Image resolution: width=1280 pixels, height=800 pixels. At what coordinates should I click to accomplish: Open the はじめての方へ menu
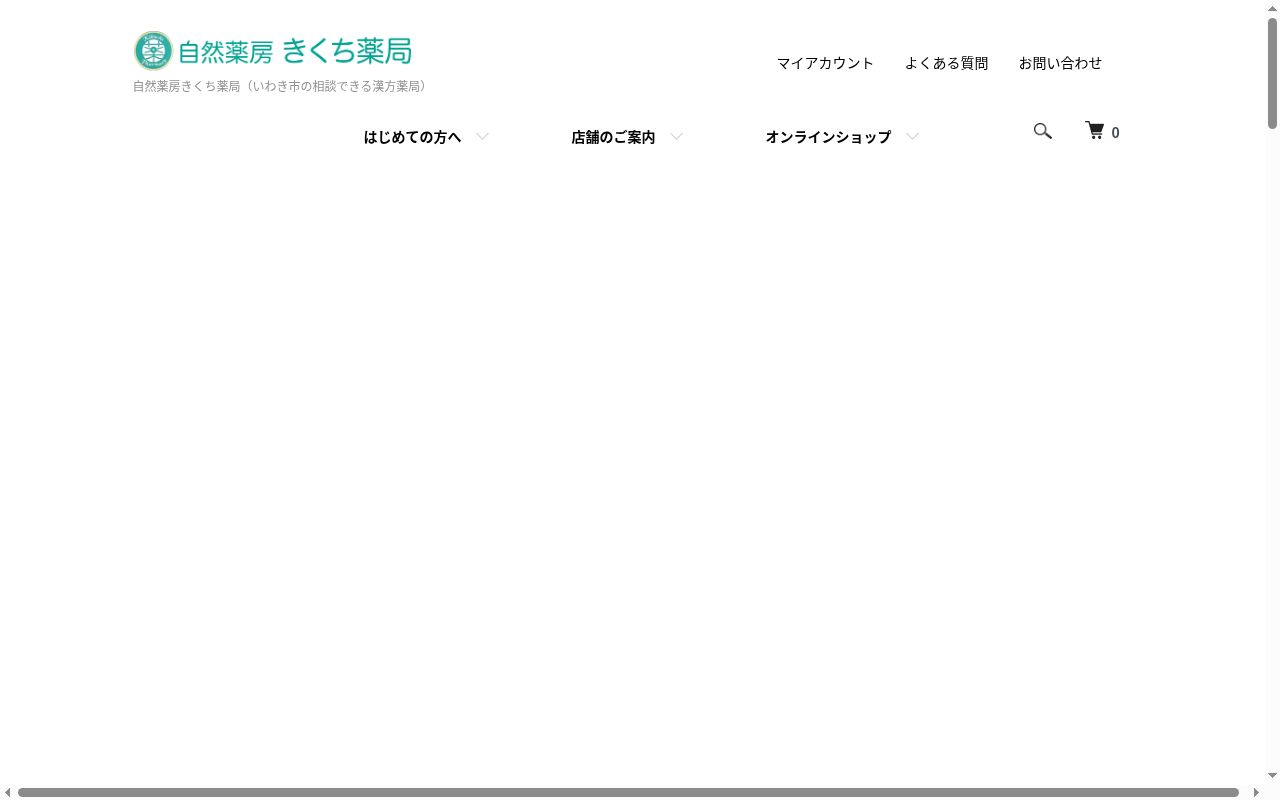412,137
